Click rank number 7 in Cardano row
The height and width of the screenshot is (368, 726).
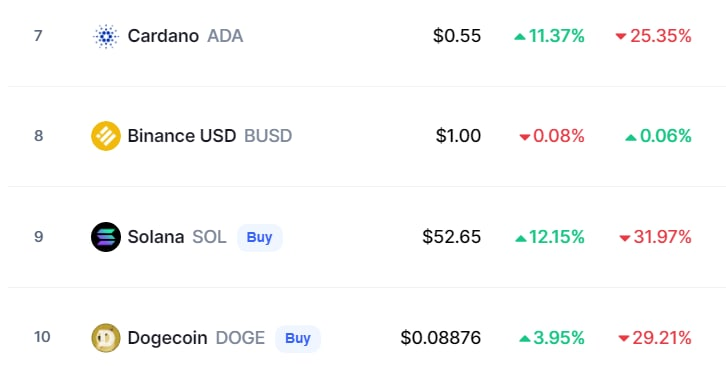[x=38, y=36]
